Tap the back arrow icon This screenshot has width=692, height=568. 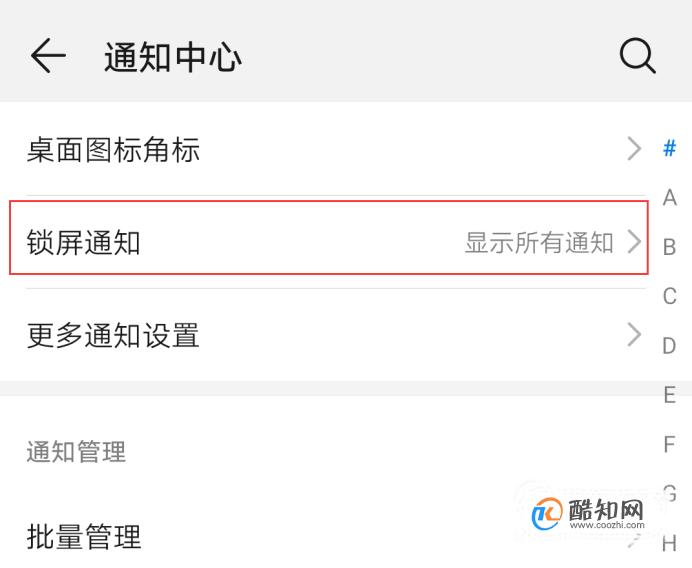click(x=48, y=56)
